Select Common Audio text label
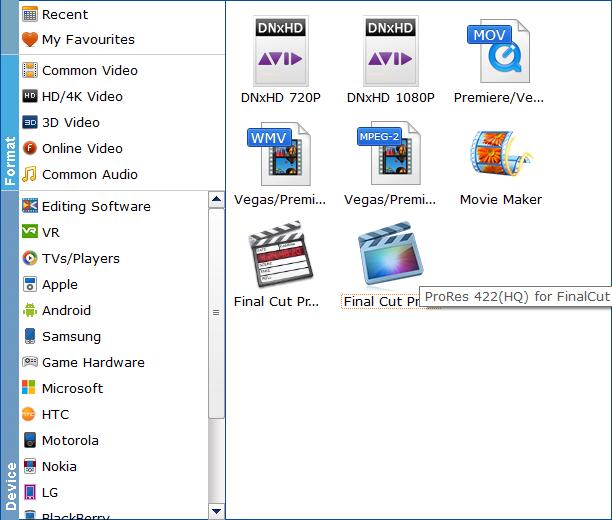Image resolution: width=612 pixels, height=520 pixels. pos(90,175)
